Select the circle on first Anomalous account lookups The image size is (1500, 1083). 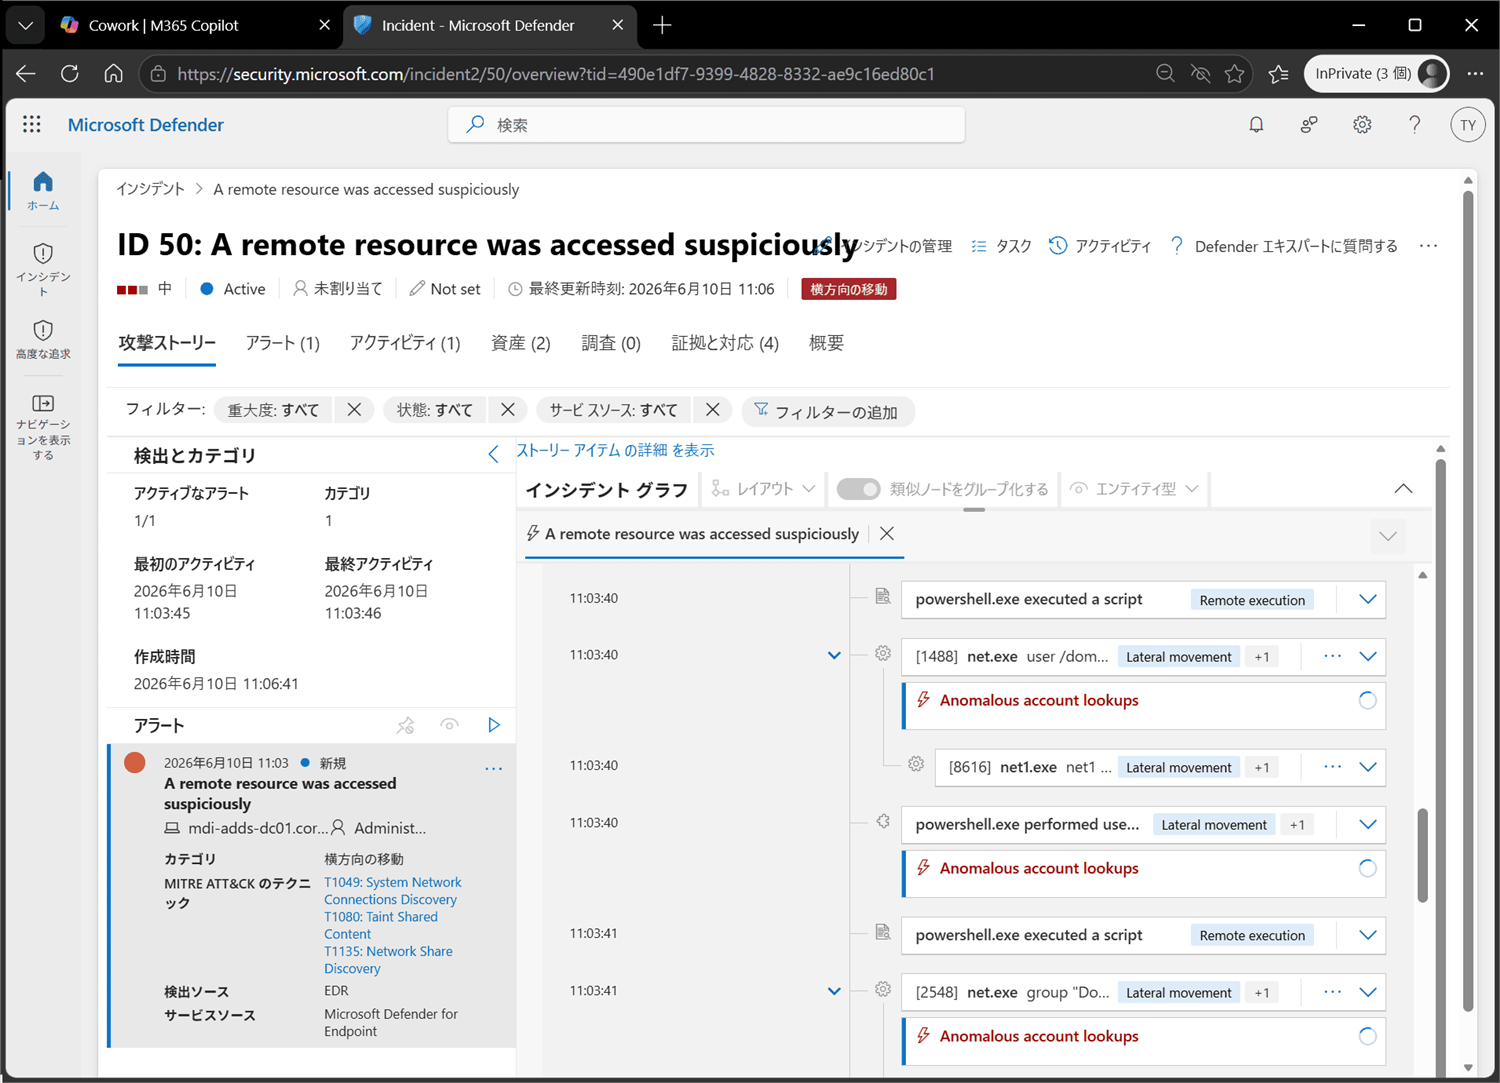pyautogui.click(x=1367, y=701)
